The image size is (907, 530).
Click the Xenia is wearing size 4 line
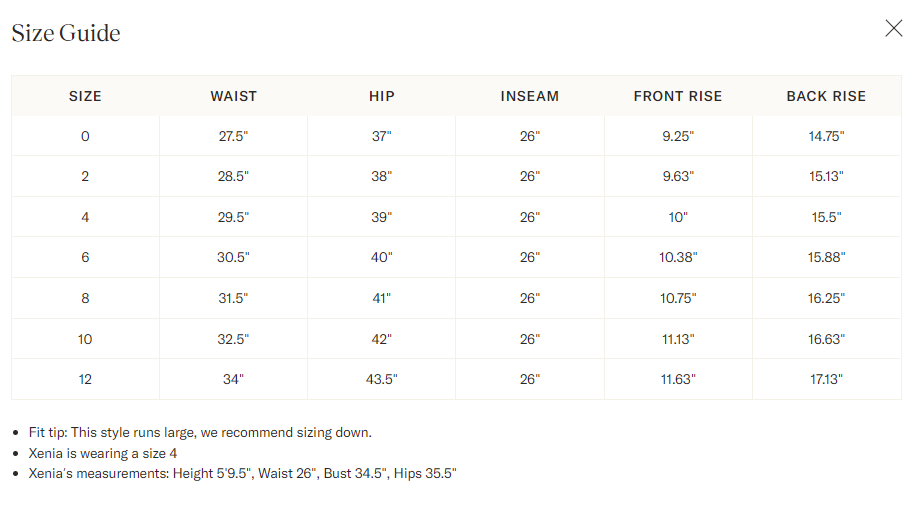point(103,453)
